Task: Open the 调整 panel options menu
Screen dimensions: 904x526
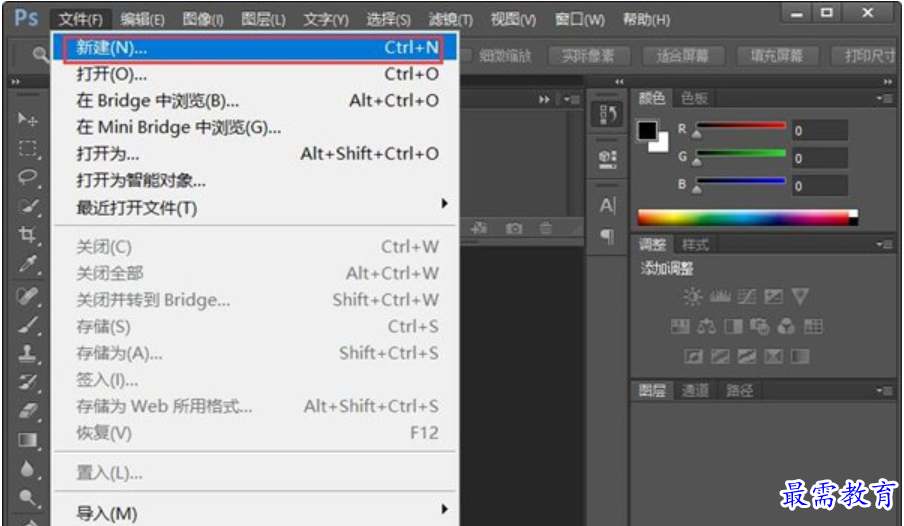Action: pyautogui.click(x=884, y=245)
